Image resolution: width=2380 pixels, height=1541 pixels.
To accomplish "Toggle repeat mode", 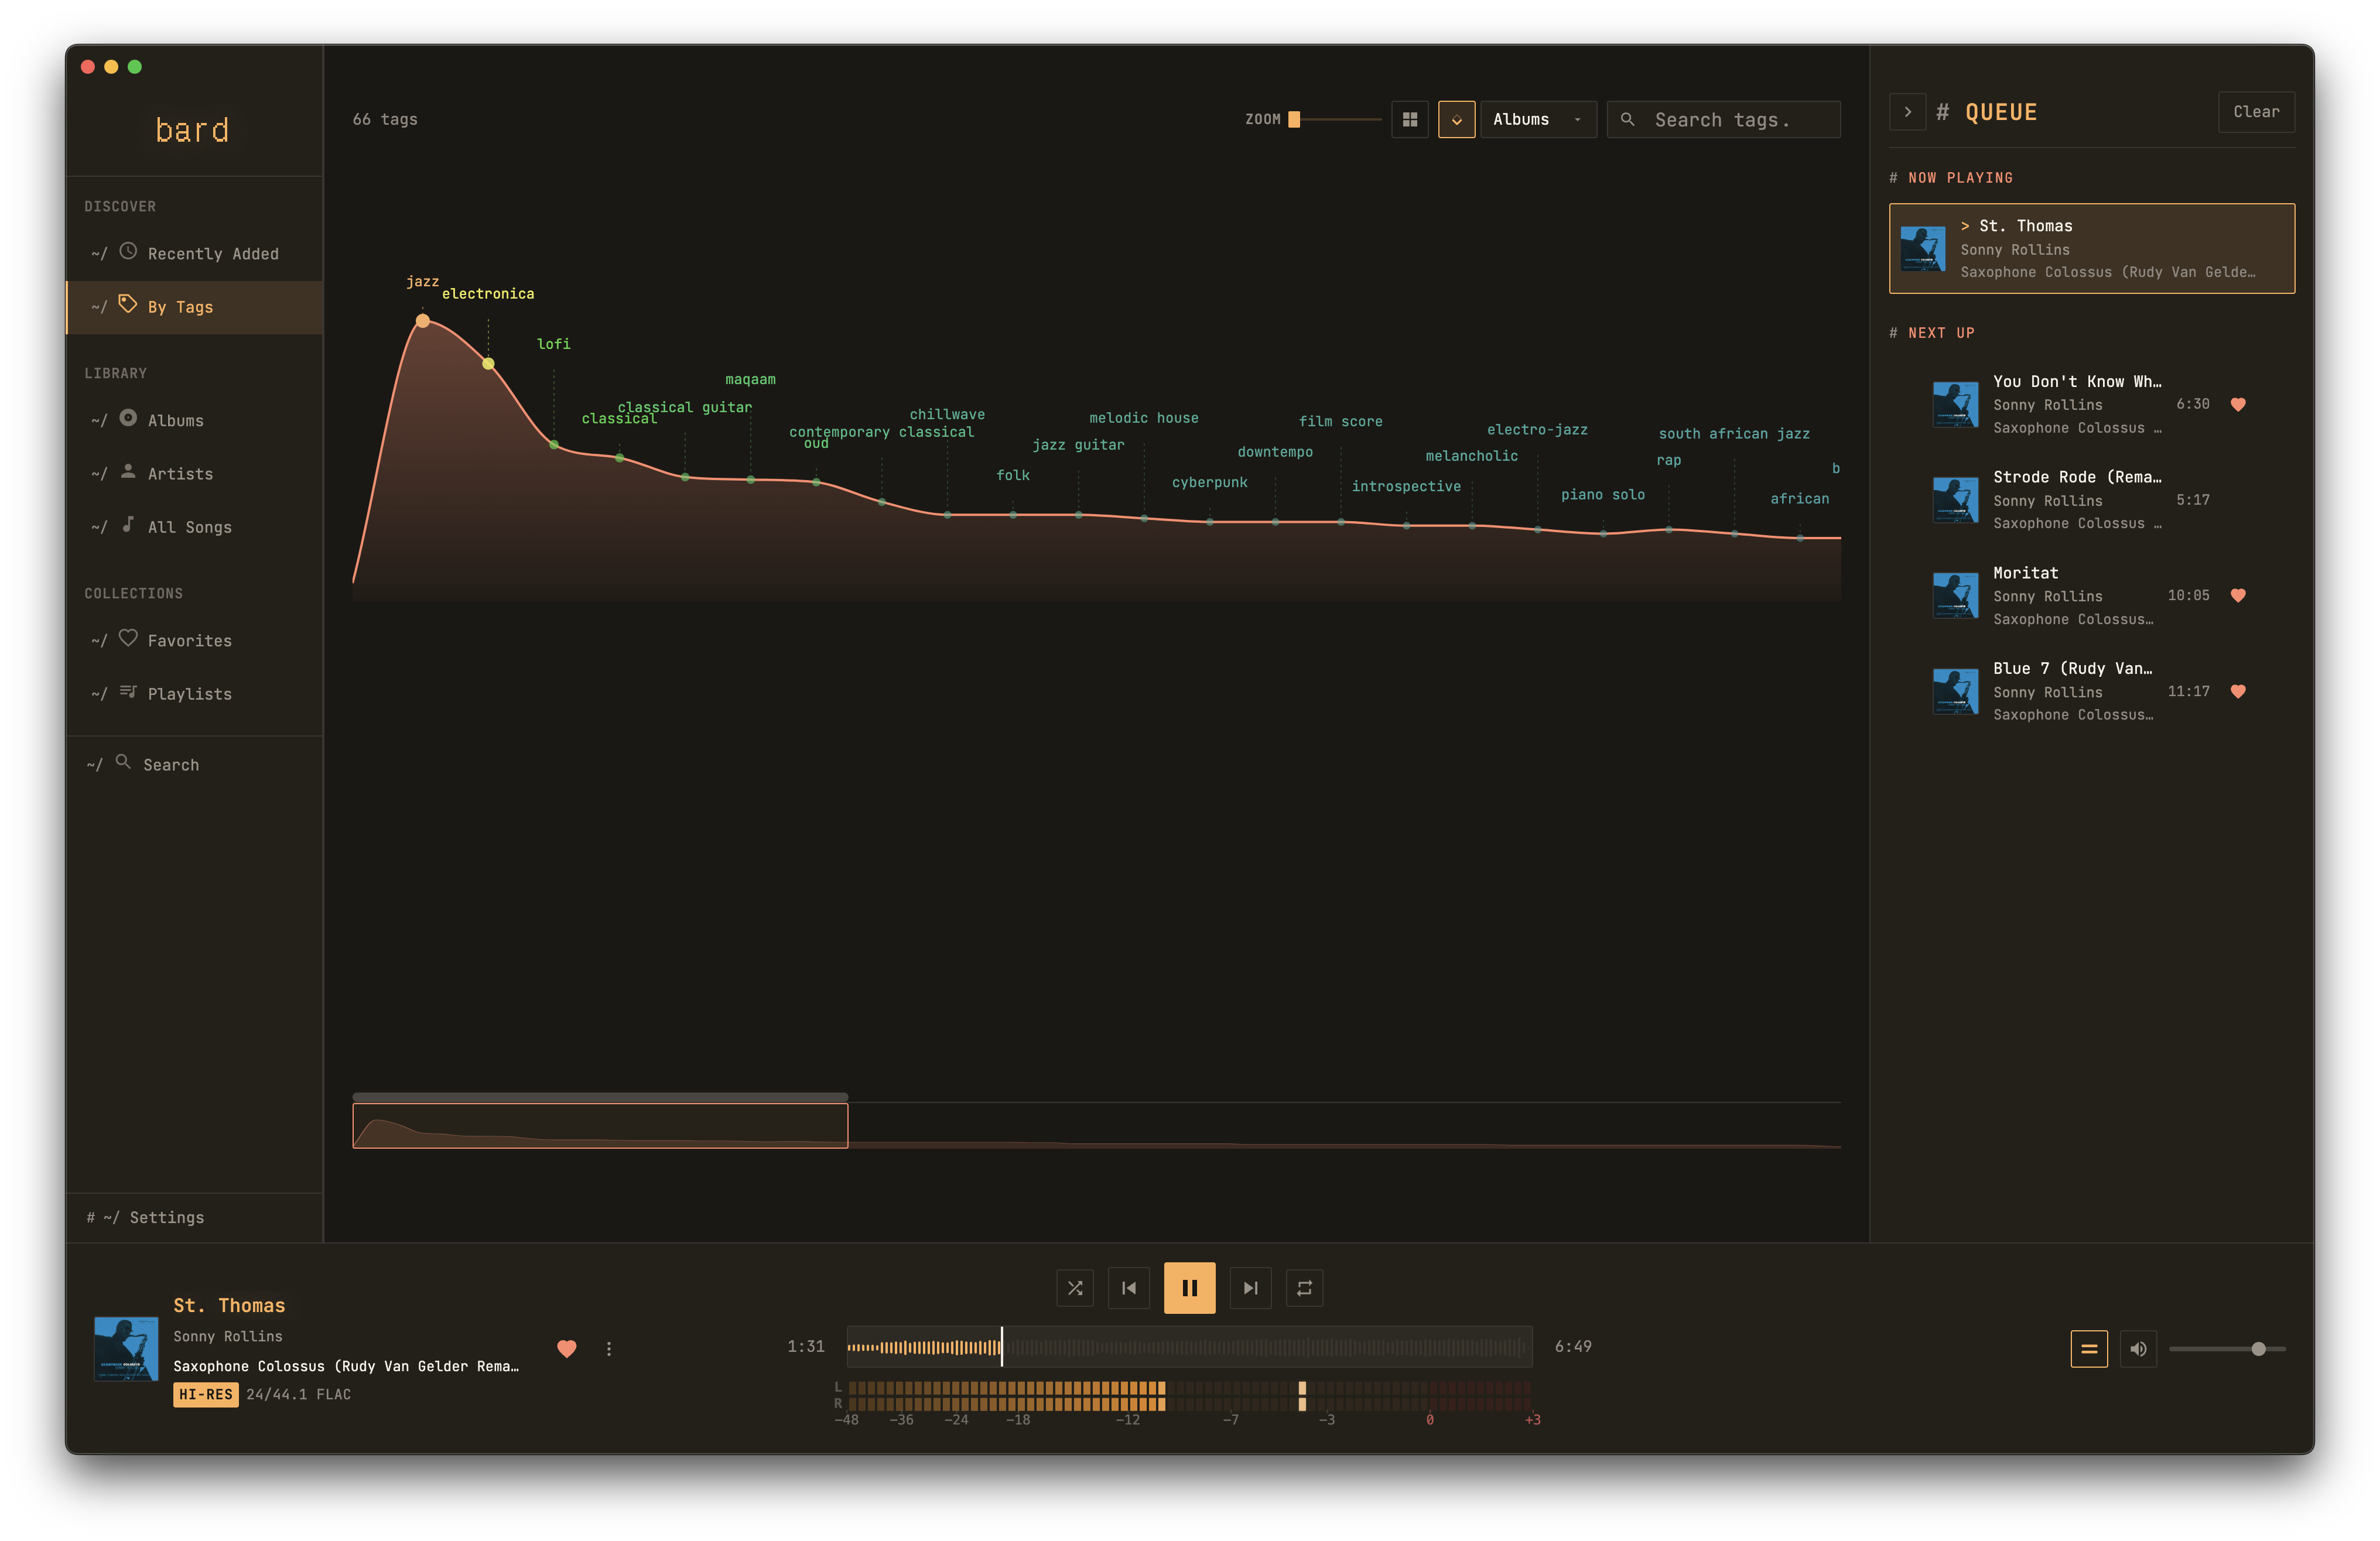I will tap(1304, 1288).
